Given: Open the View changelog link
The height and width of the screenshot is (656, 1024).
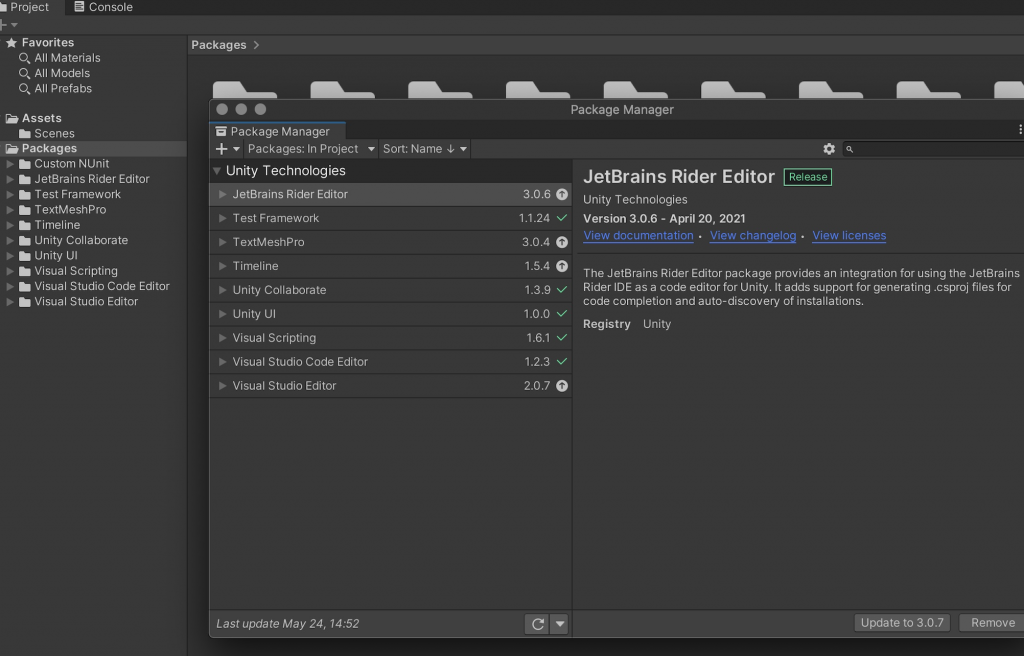Looking at the screenshot, I should point(752,236).
